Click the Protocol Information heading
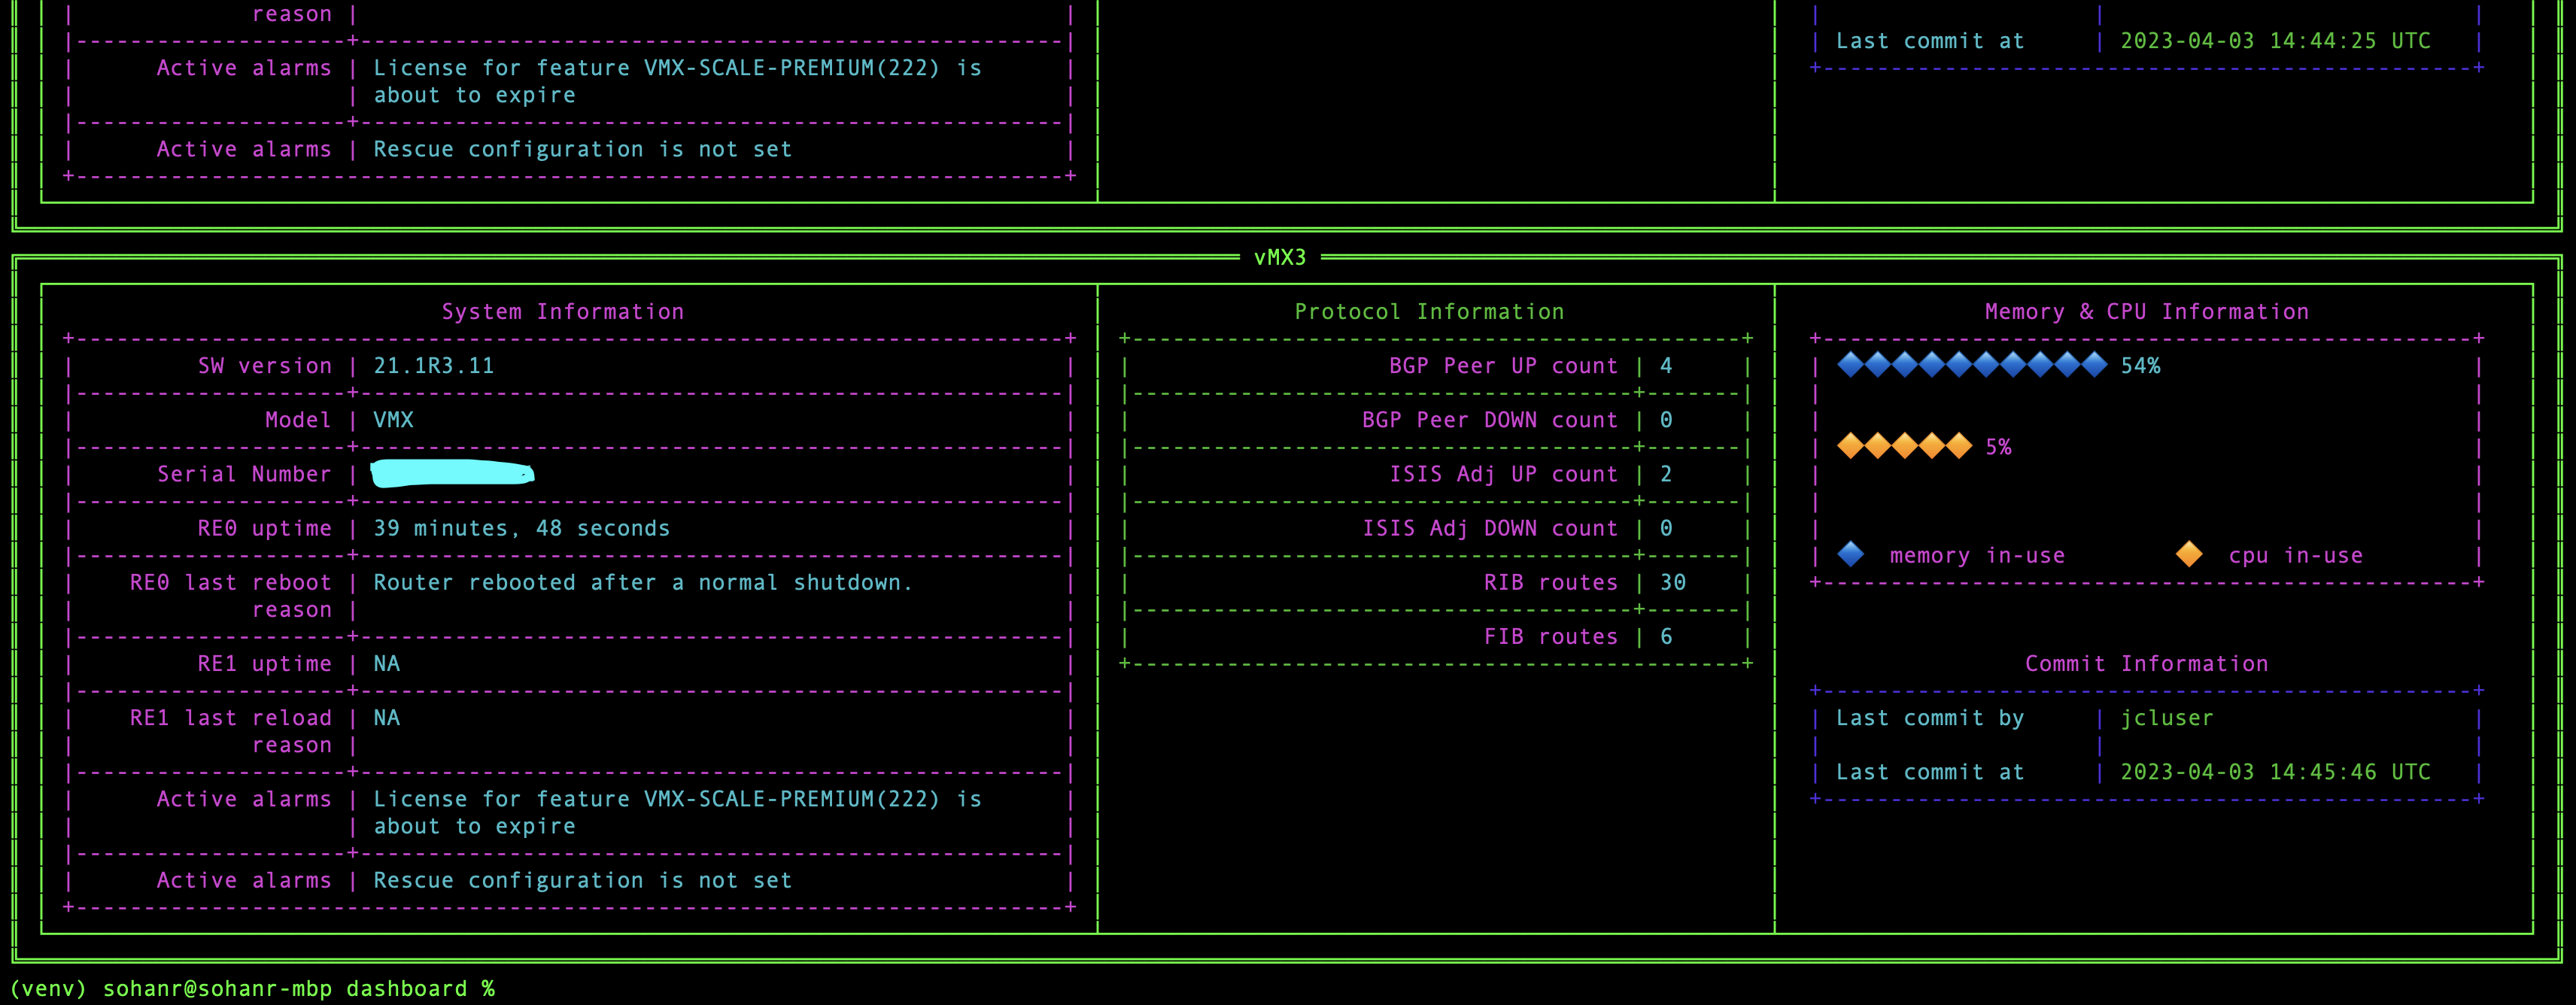2576x1005 pixels. coord(1429,312)
